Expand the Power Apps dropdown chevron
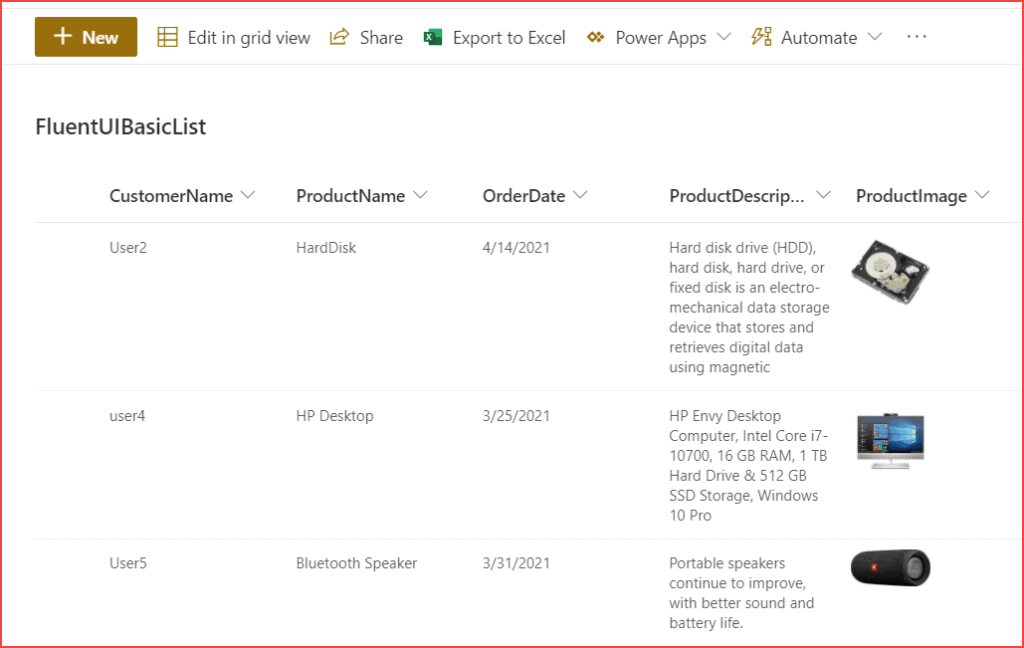Viewport: 1024px width, 648px height. pyautogui.click(x=724, y=37)
